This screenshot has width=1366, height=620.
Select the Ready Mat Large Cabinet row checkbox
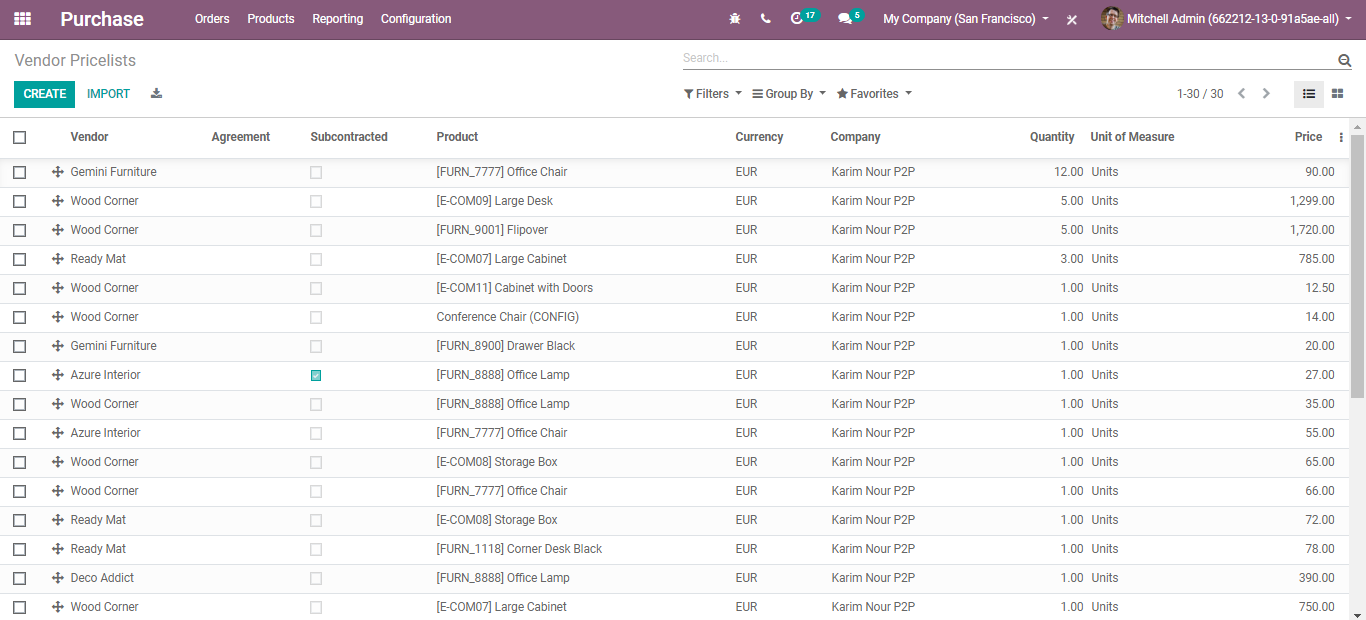pos(19,259)
